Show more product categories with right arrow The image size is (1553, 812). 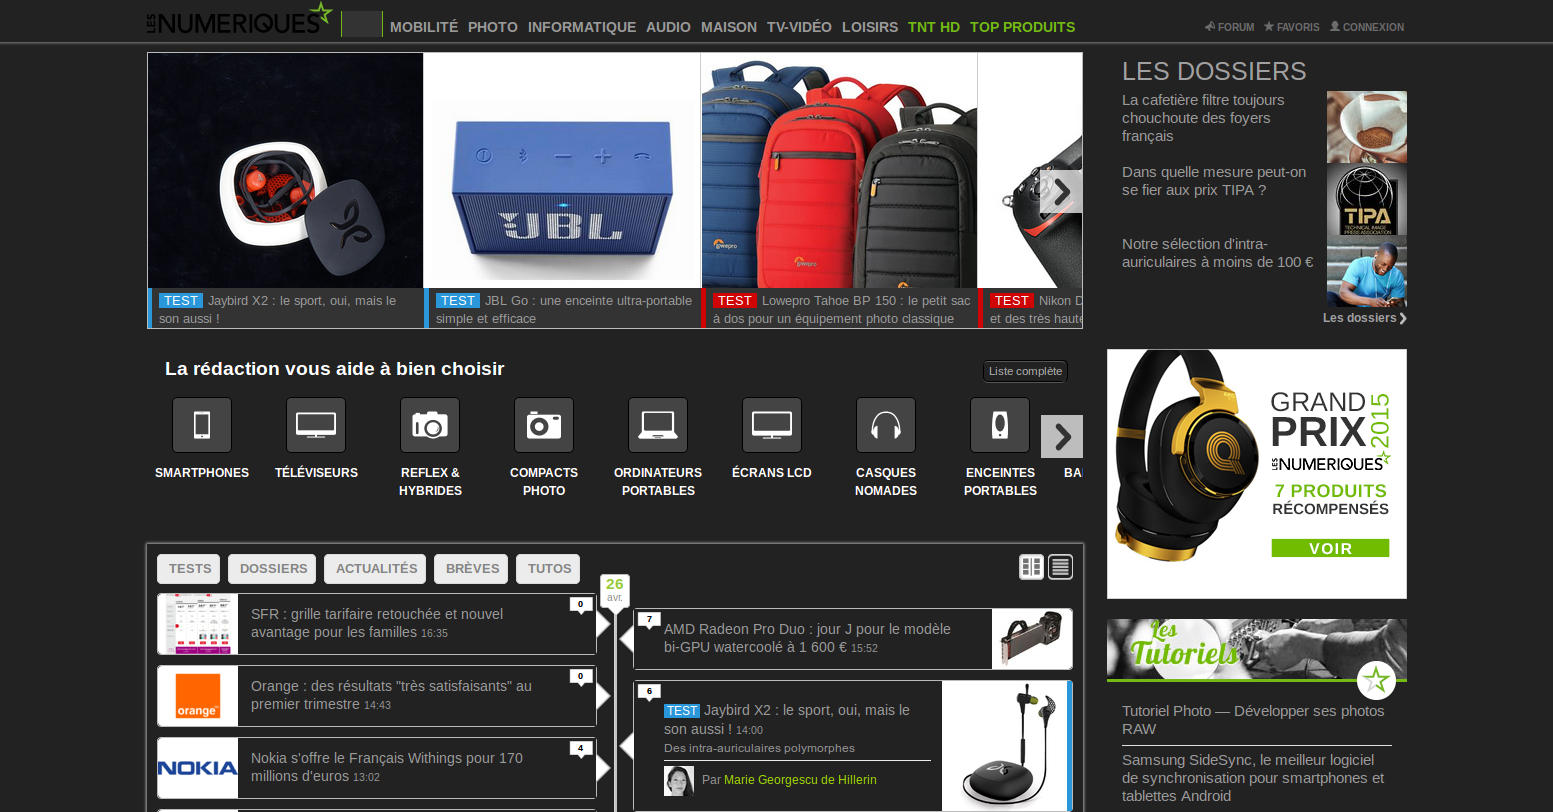pos(1062,436)
